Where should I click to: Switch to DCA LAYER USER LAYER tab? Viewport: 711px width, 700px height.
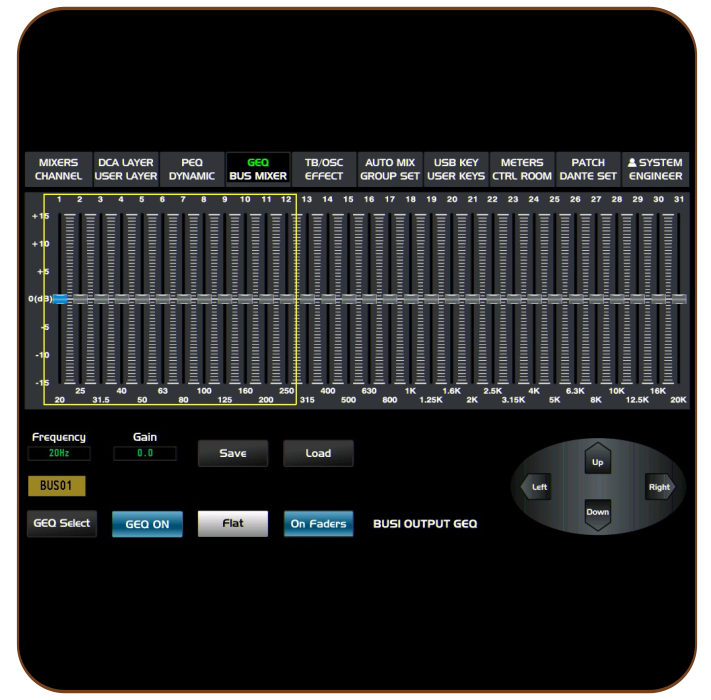[126, 170]
